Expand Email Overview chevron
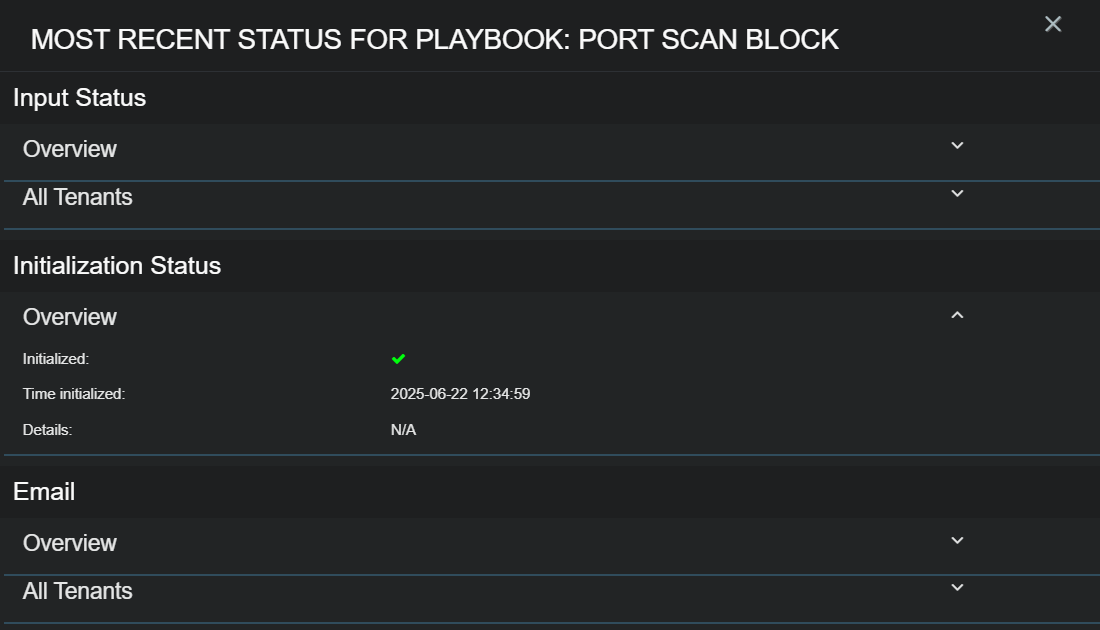Image resolution: width=1100 pixels, height=630 pixels. 957,541
